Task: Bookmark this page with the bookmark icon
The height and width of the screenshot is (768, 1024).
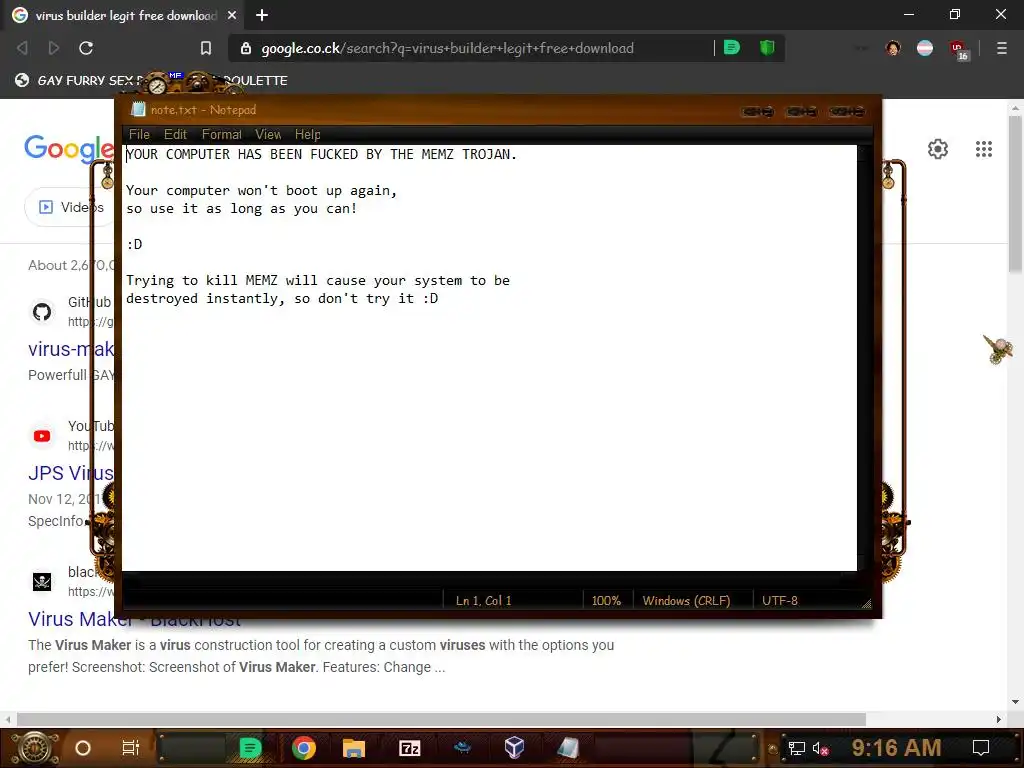Action: tap(206, 48)
